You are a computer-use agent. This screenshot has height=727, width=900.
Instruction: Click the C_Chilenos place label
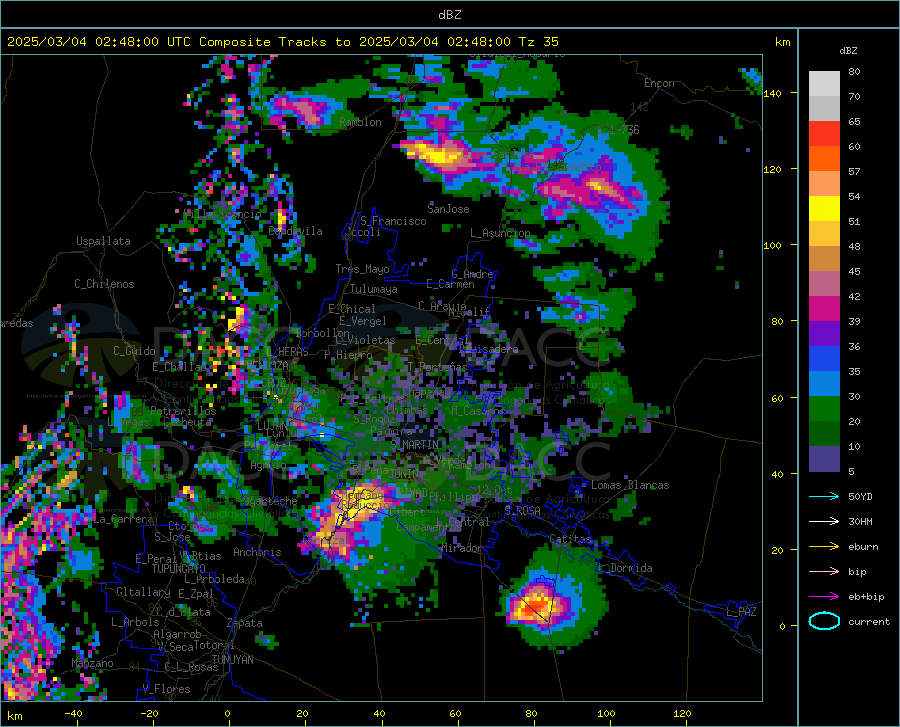104,284
